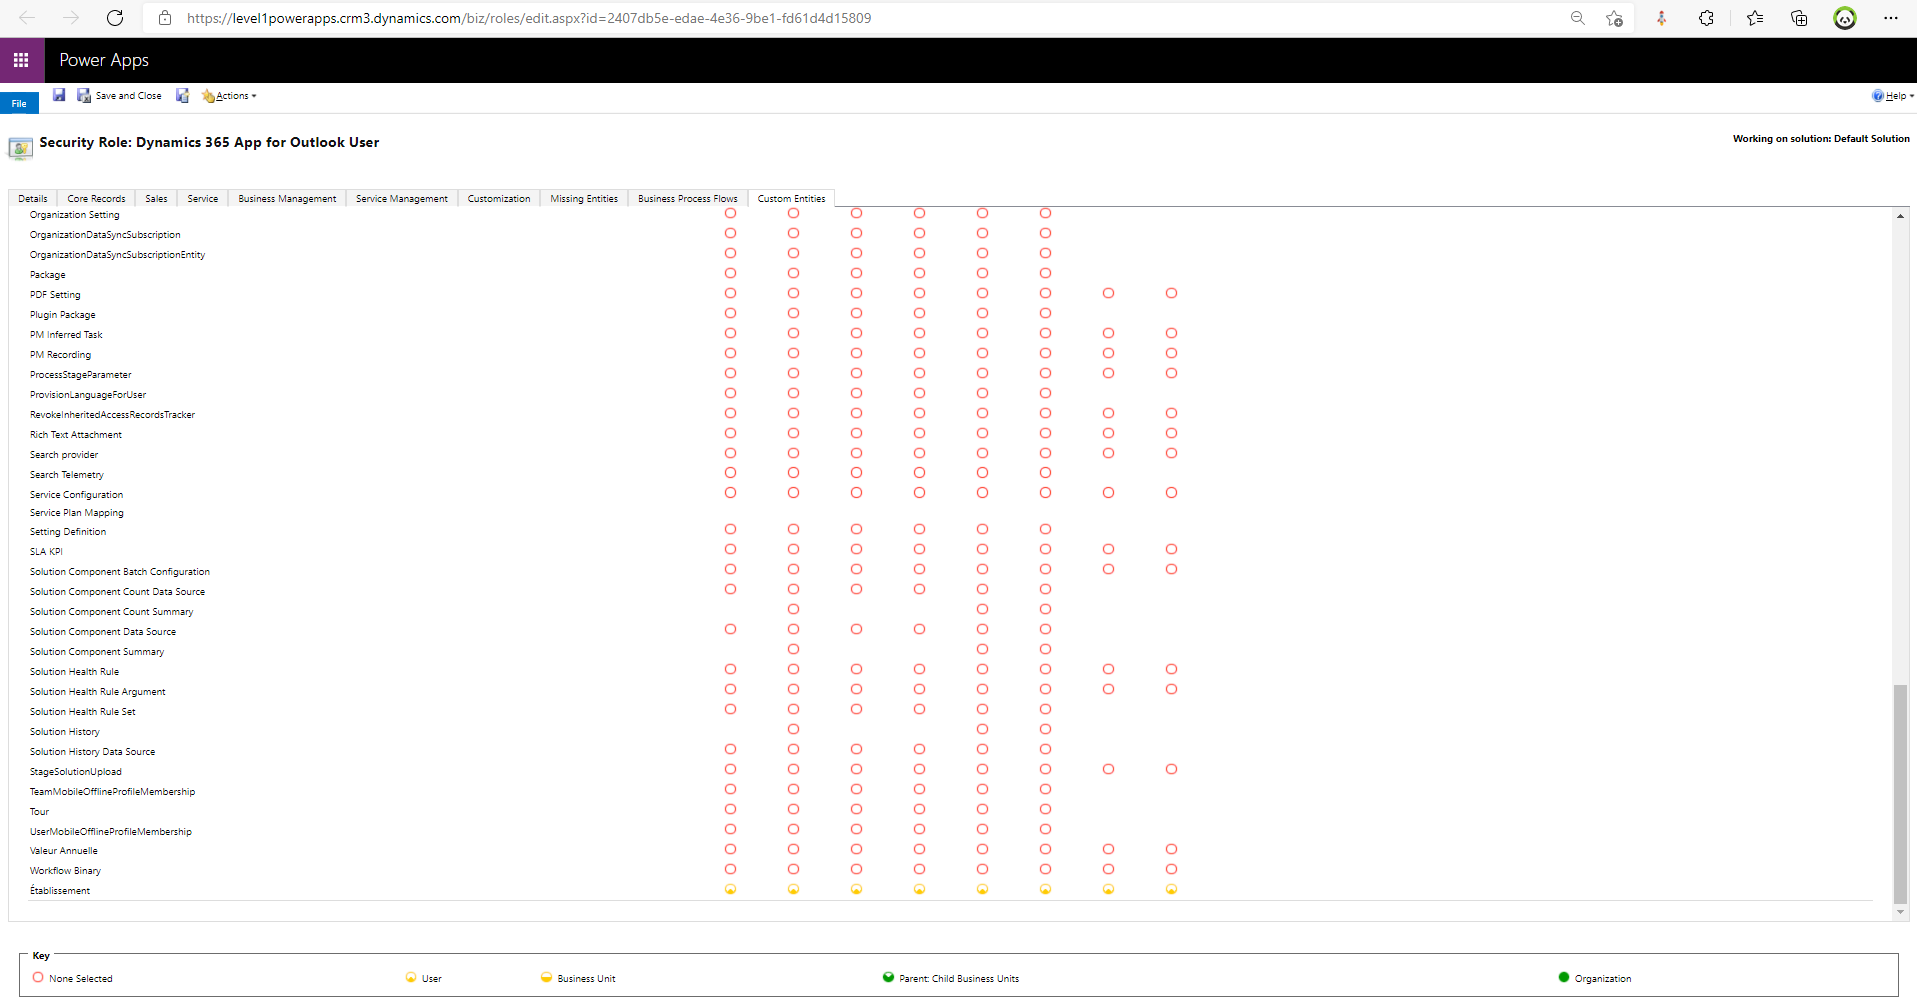The width and height of the screenshot is (1917, 1005).
Task: Click the Security Role key-and-user icon
Action: [20, 148]
